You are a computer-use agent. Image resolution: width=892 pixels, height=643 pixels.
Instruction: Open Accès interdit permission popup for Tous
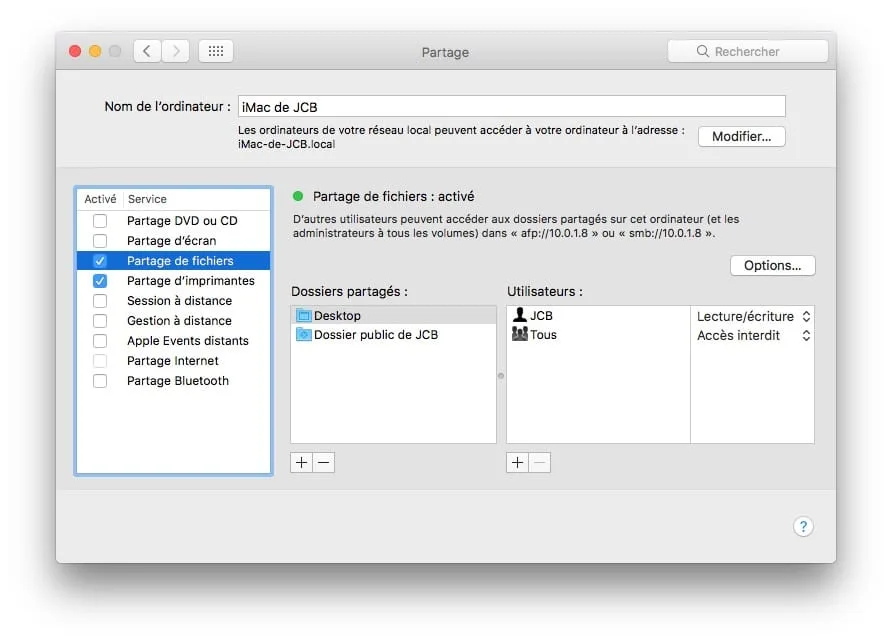click(x=753, y=335)
